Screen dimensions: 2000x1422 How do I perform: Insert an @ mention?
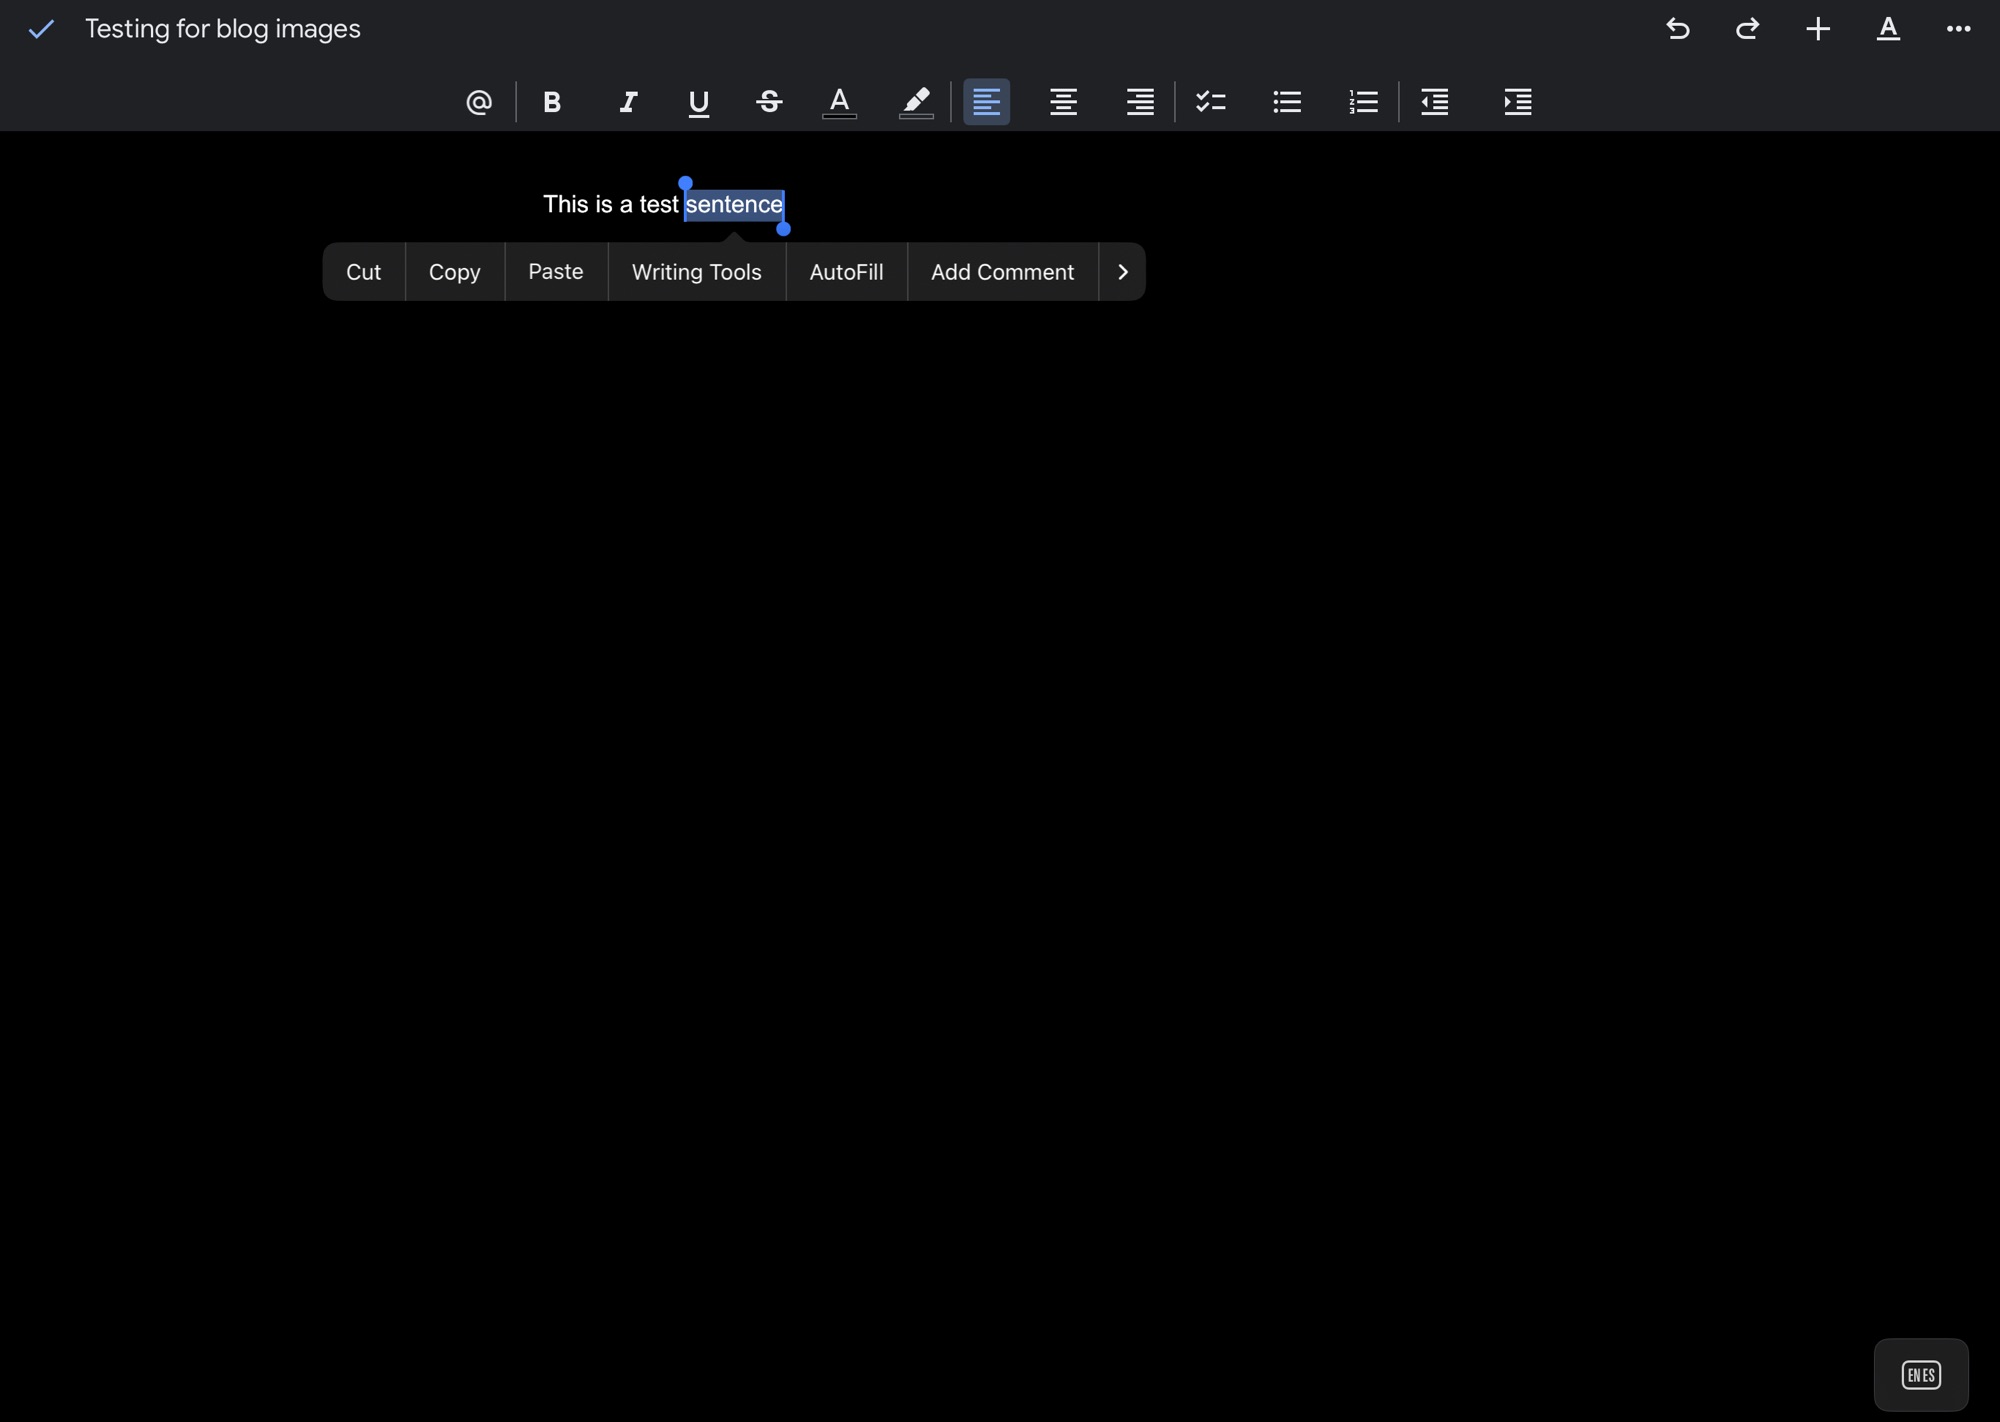coord(478,102)
